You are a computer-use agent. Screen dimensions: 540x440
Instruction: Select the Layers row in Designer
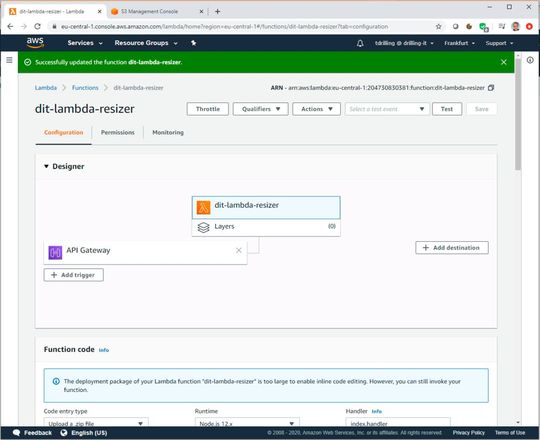pyautogui.click(x=266, y=227)
